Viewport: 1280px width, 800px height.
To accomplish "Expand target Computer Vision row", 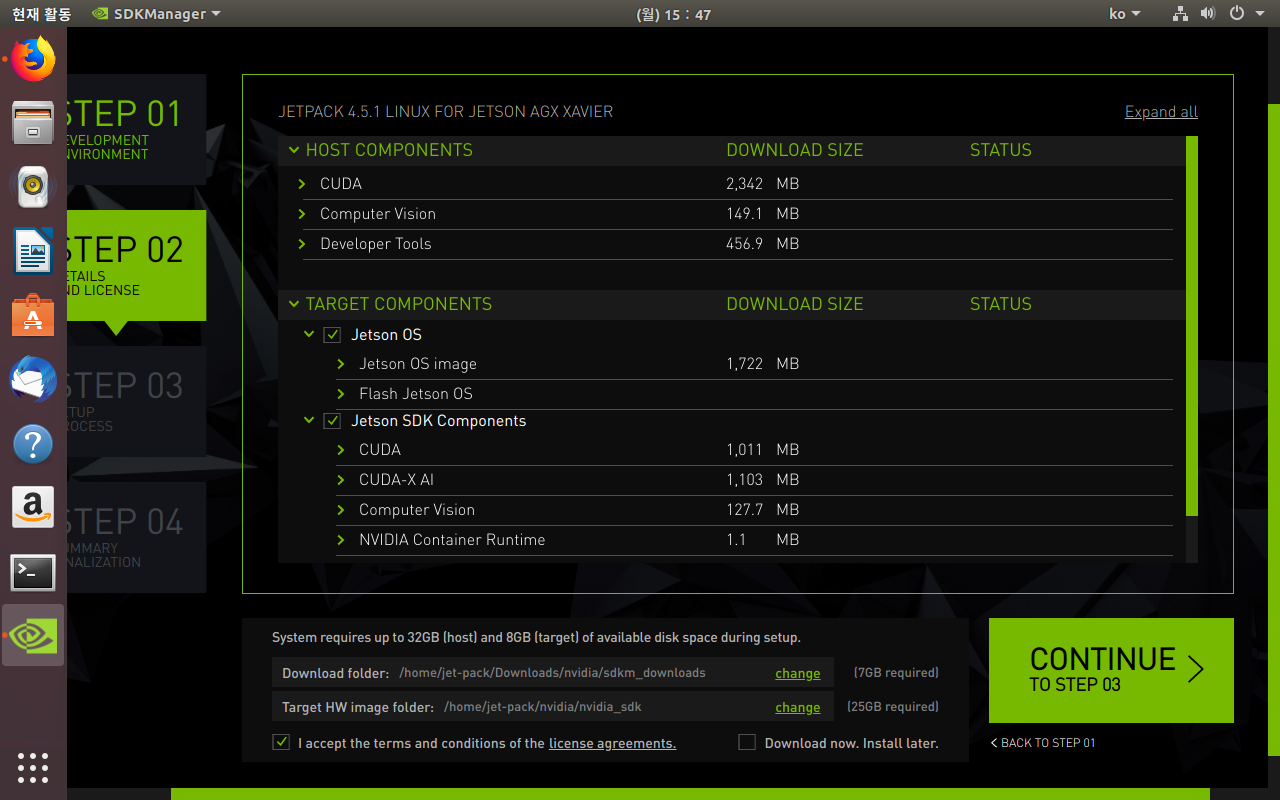I will (341, 510).
